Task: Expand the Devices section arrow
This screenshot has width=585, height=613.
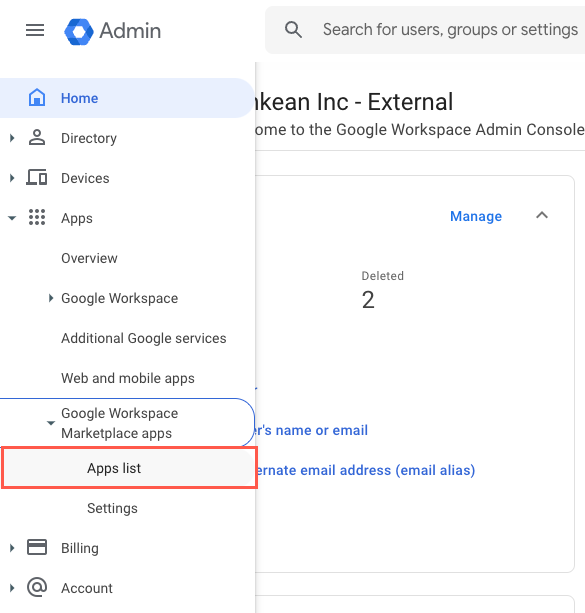Action: pos(12,178)
